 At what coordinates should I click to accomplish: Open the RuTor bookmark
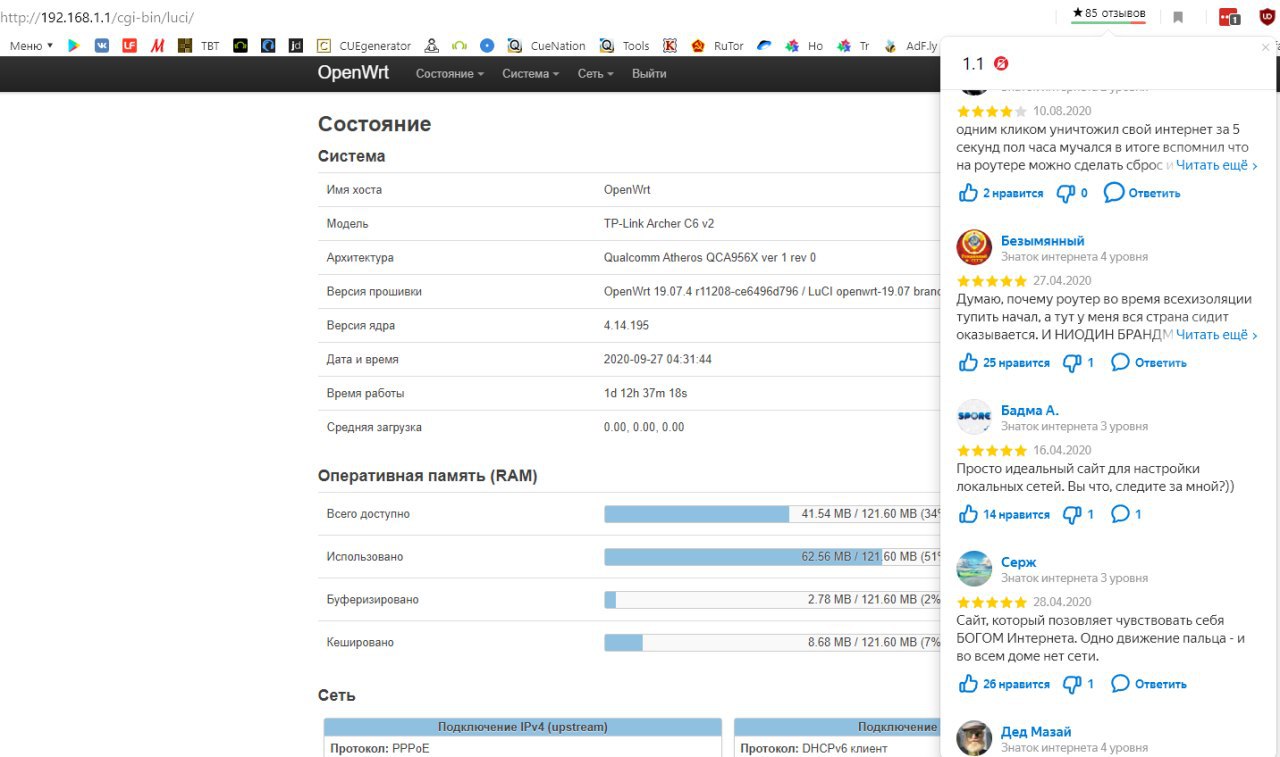coord(717,46)
